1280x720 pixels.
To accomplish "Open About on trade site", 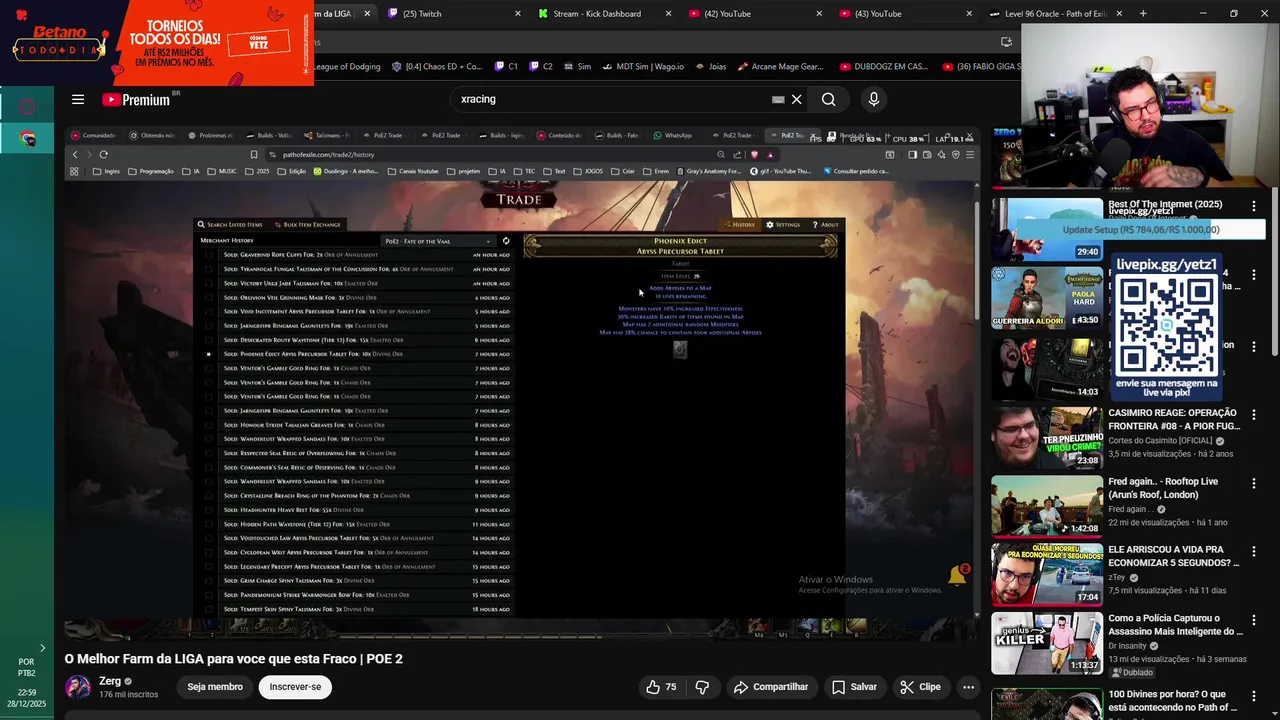I will [x=825, y=225].
